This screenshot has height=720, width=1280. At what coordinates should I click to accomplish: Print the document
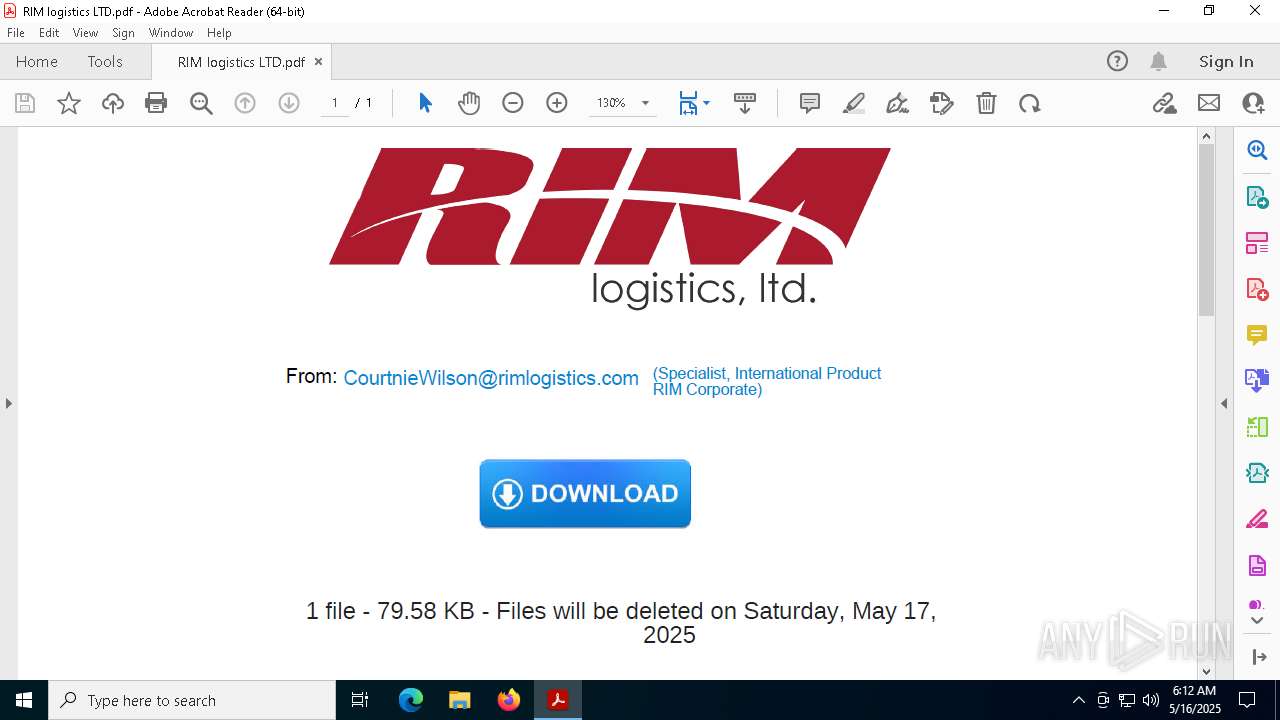coord(156,103)
